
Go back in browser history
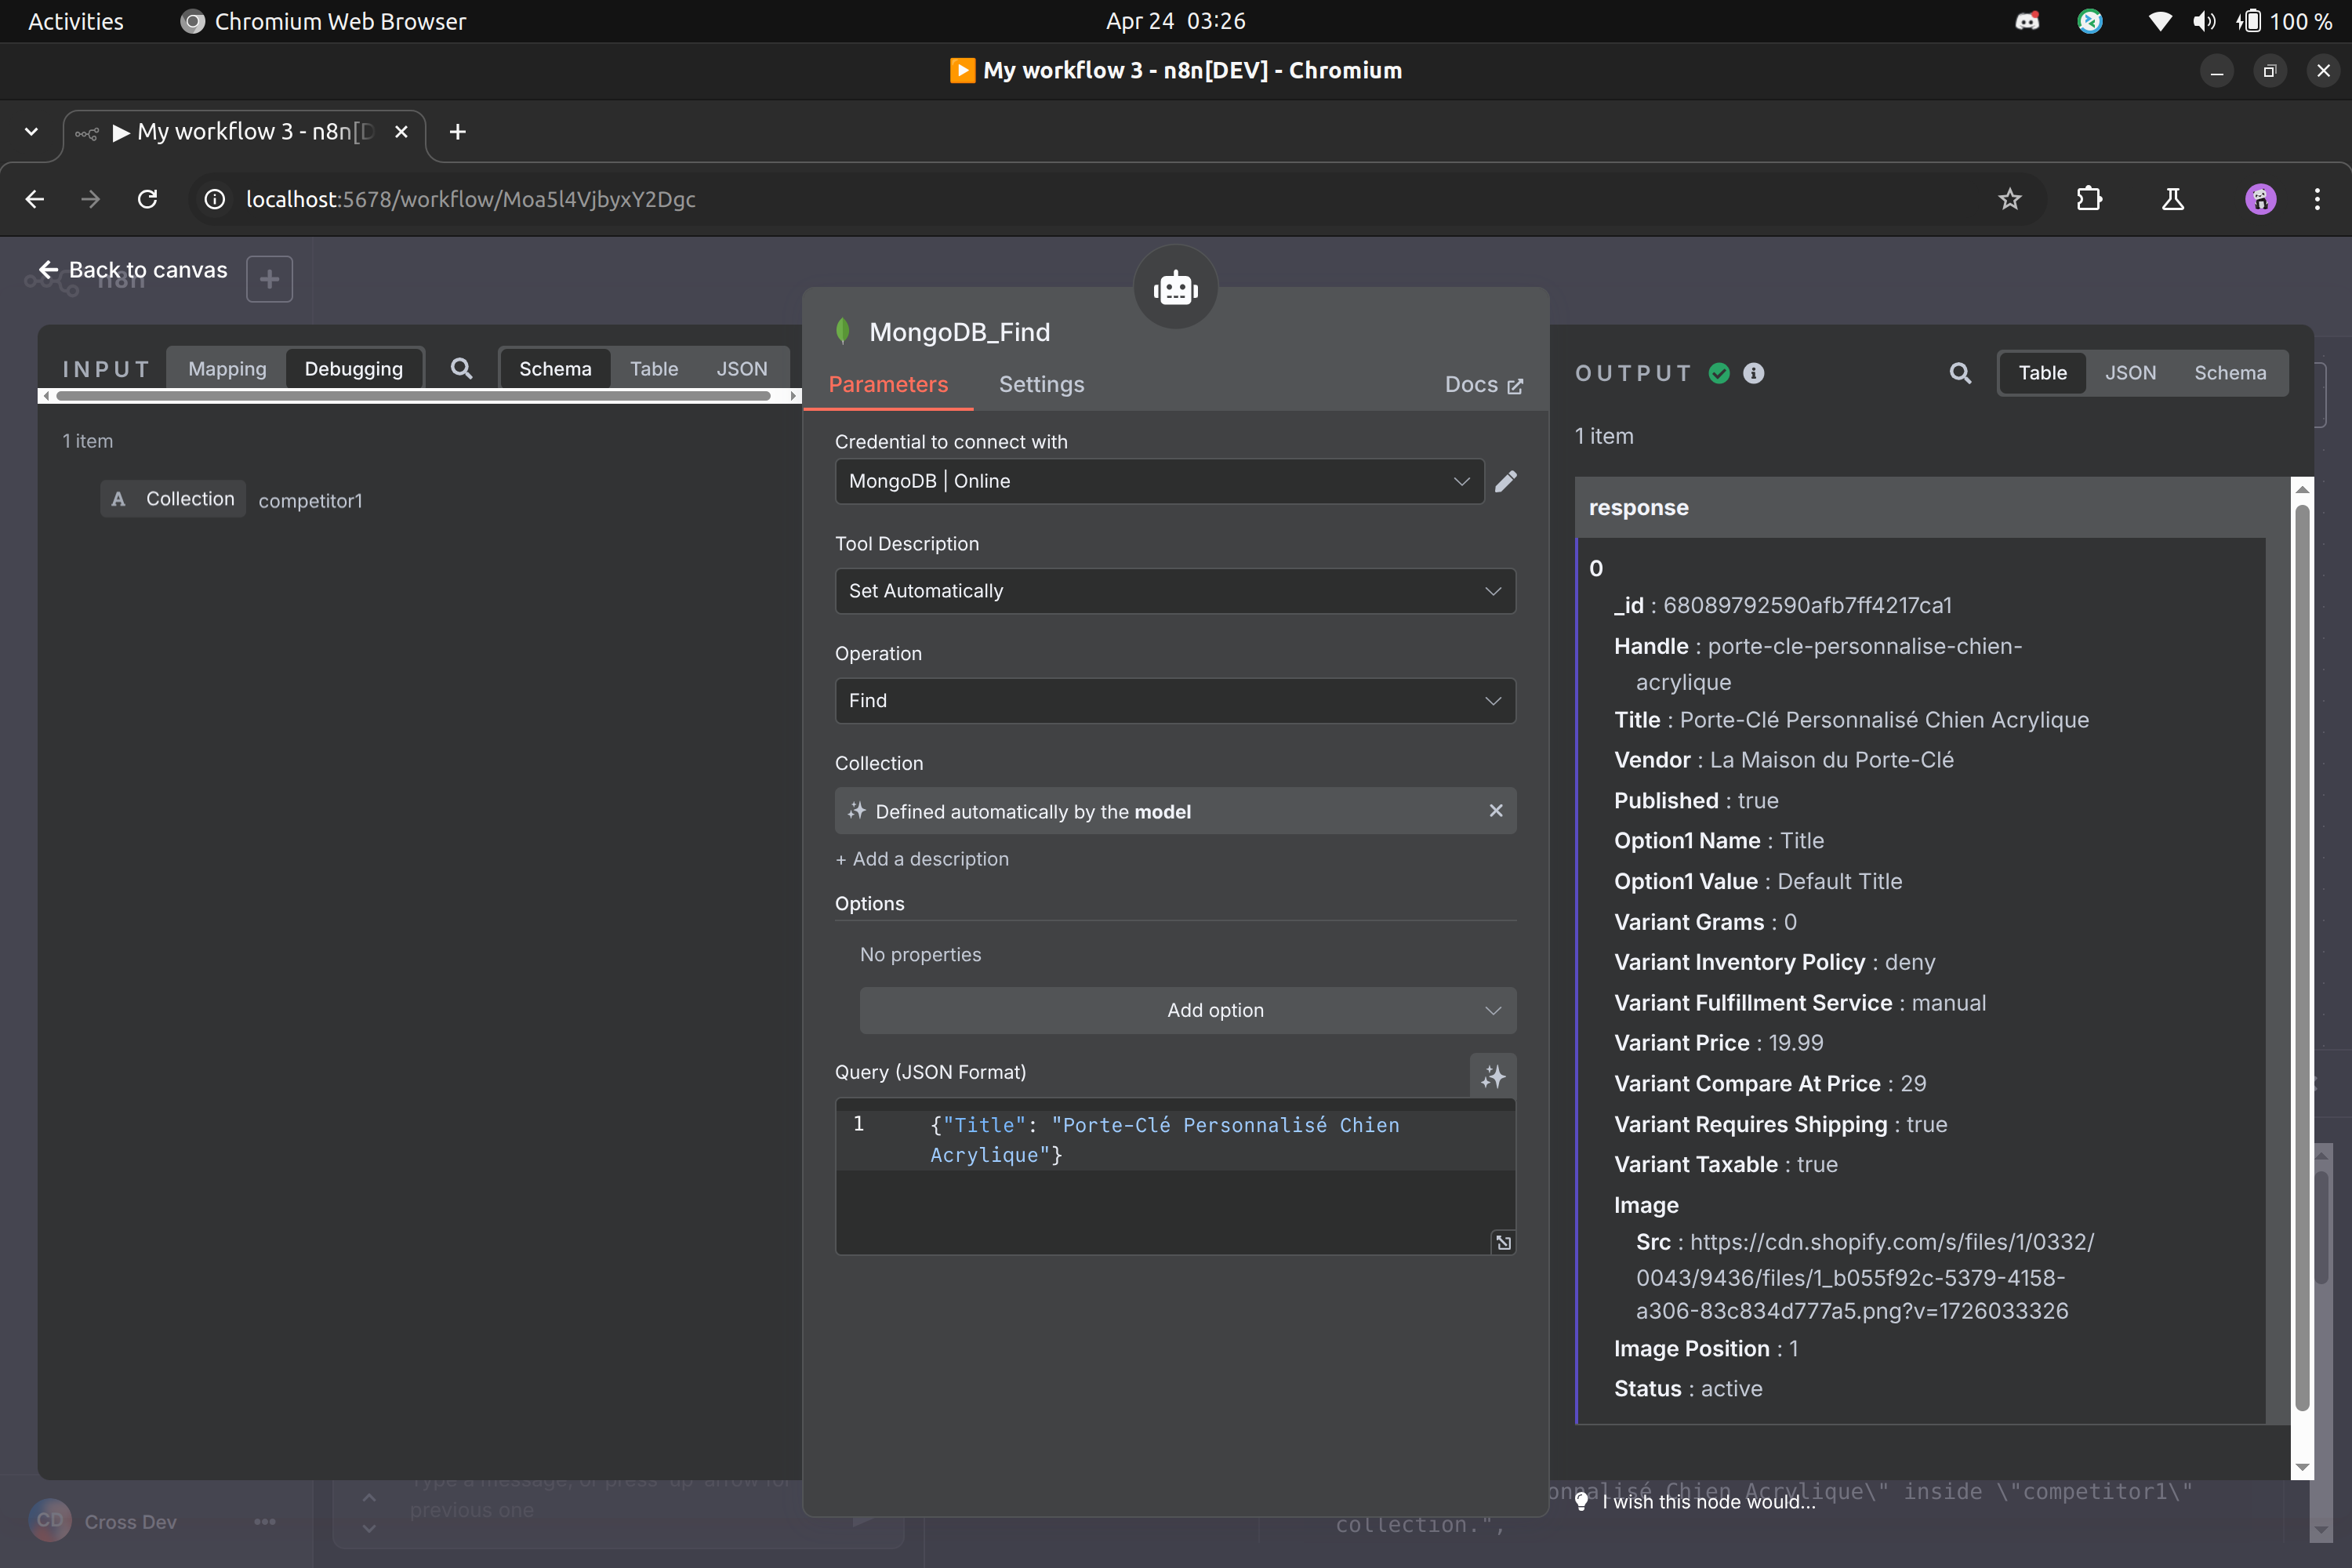[35, 199]
